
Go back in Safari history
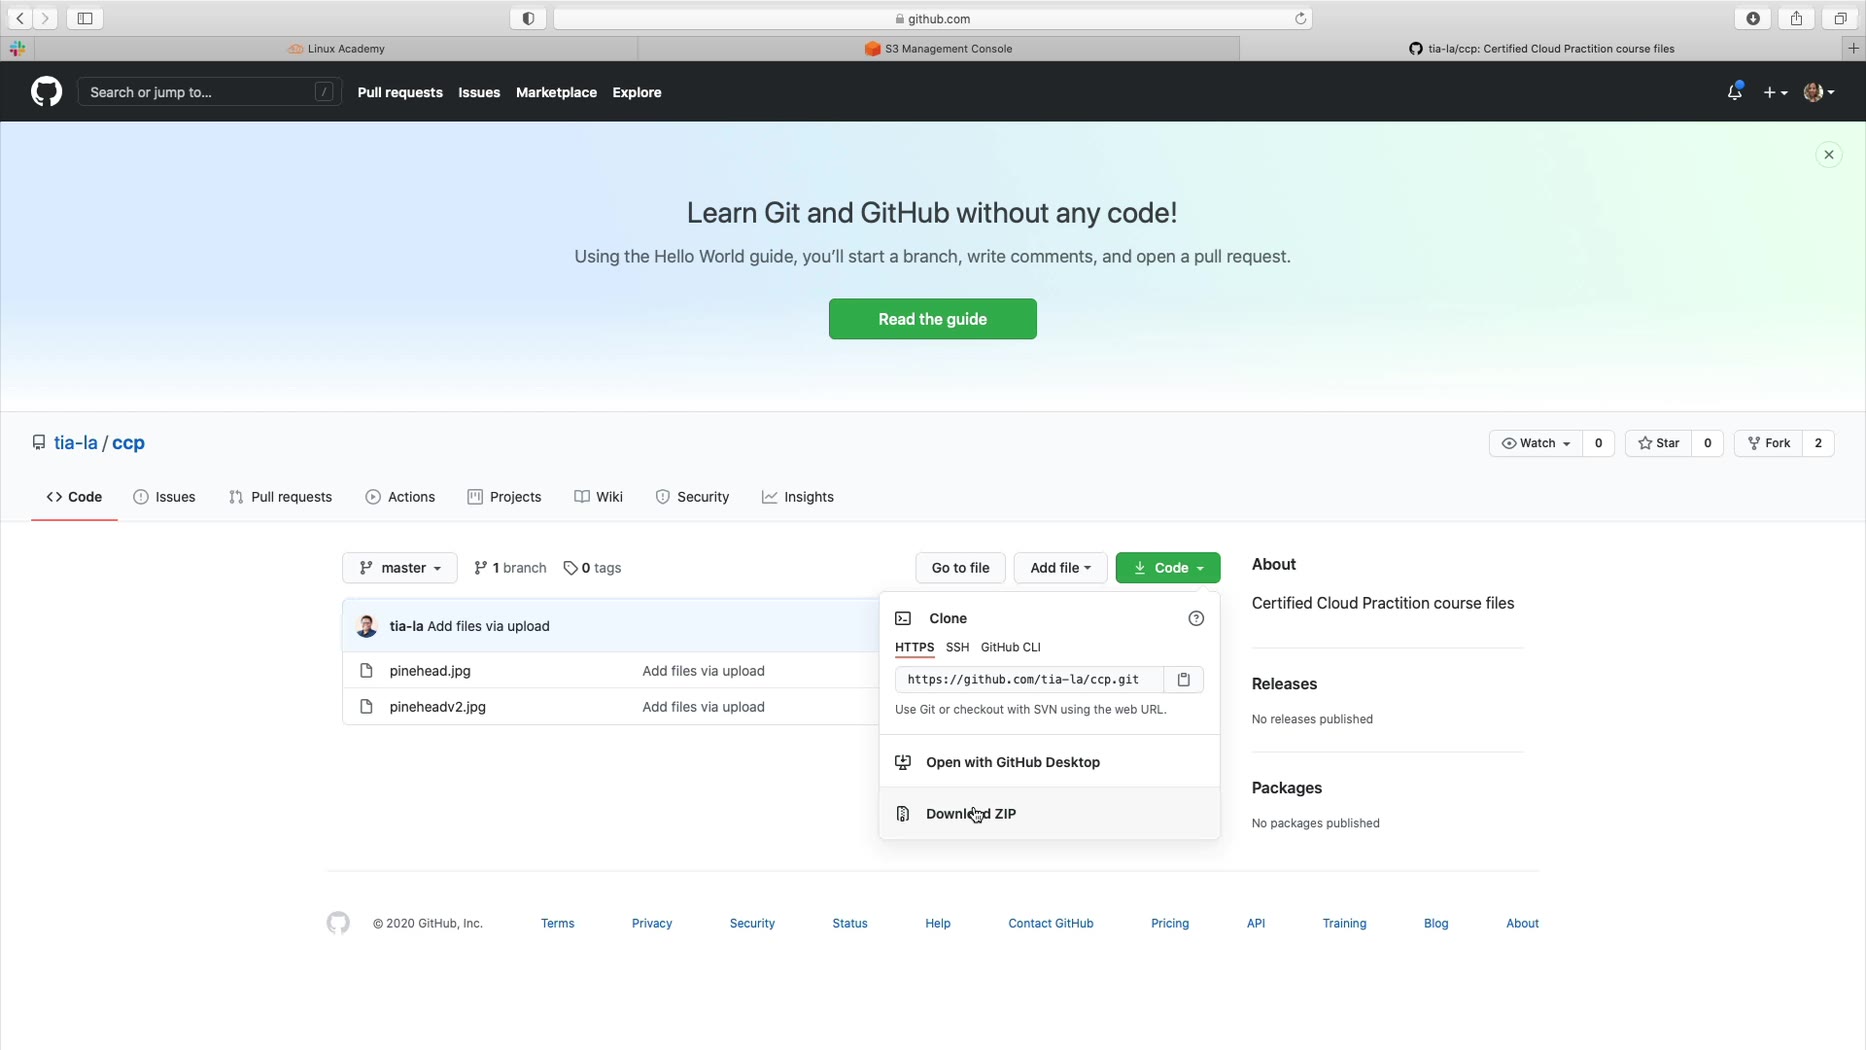click(20, 18)
